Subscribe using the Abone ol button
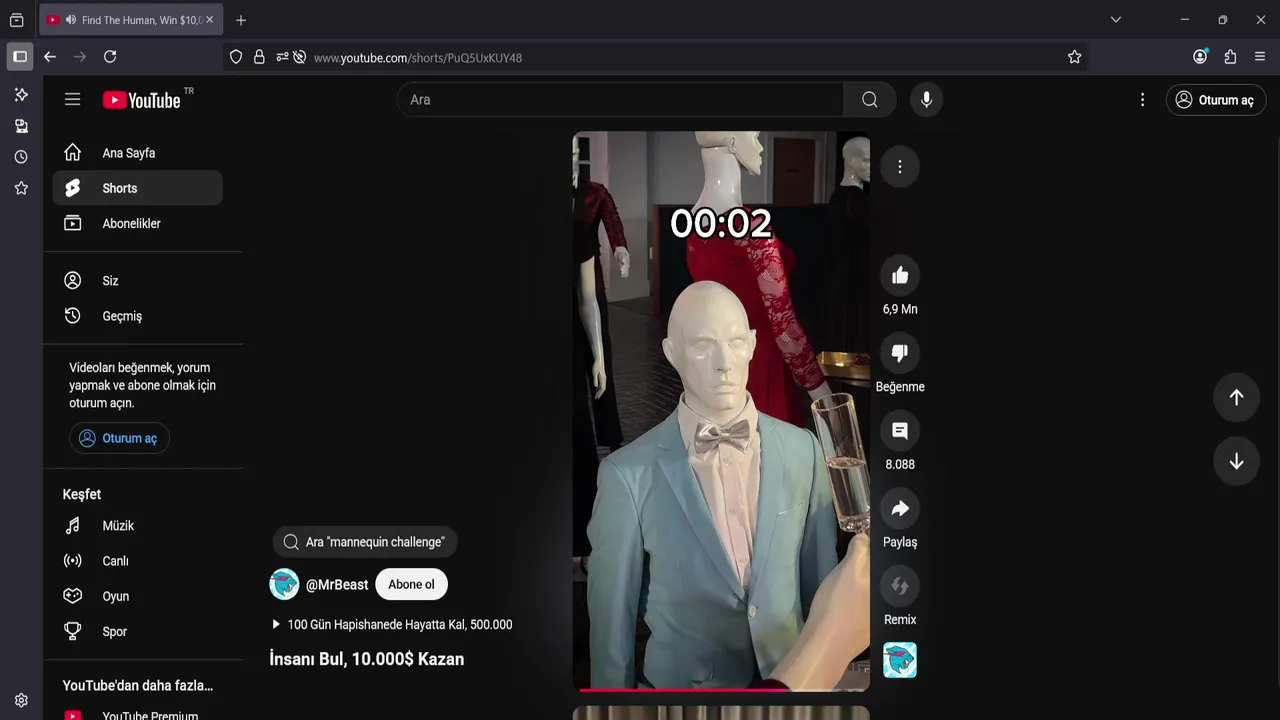 tap(411, 584)
